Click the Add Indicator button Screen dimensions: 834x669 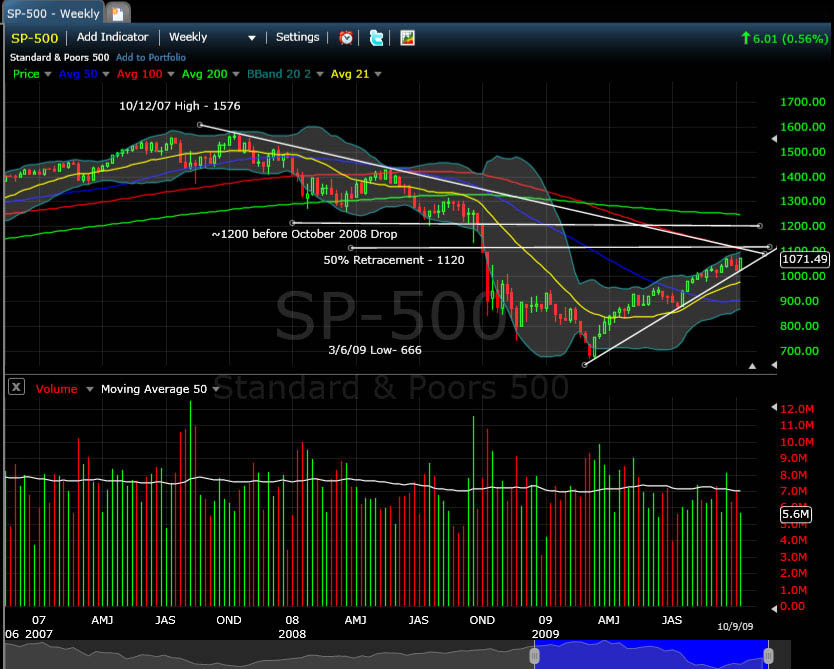click(x=114, y=38)
